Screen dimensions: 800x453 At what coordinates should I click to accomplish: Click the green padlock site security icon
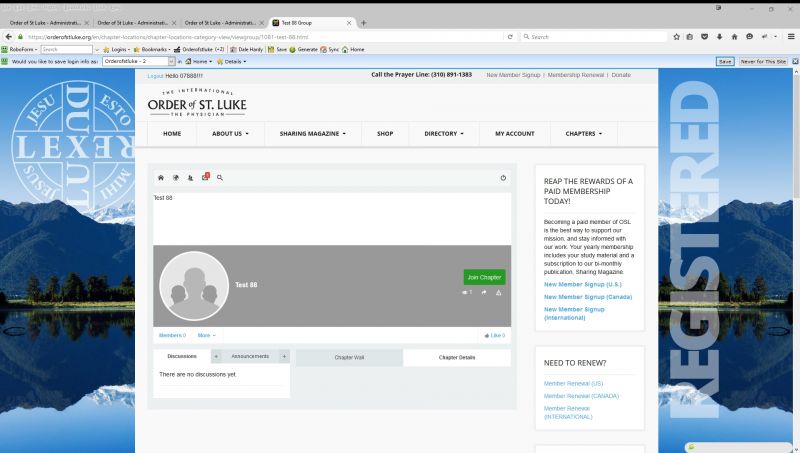tap(20, 37)
